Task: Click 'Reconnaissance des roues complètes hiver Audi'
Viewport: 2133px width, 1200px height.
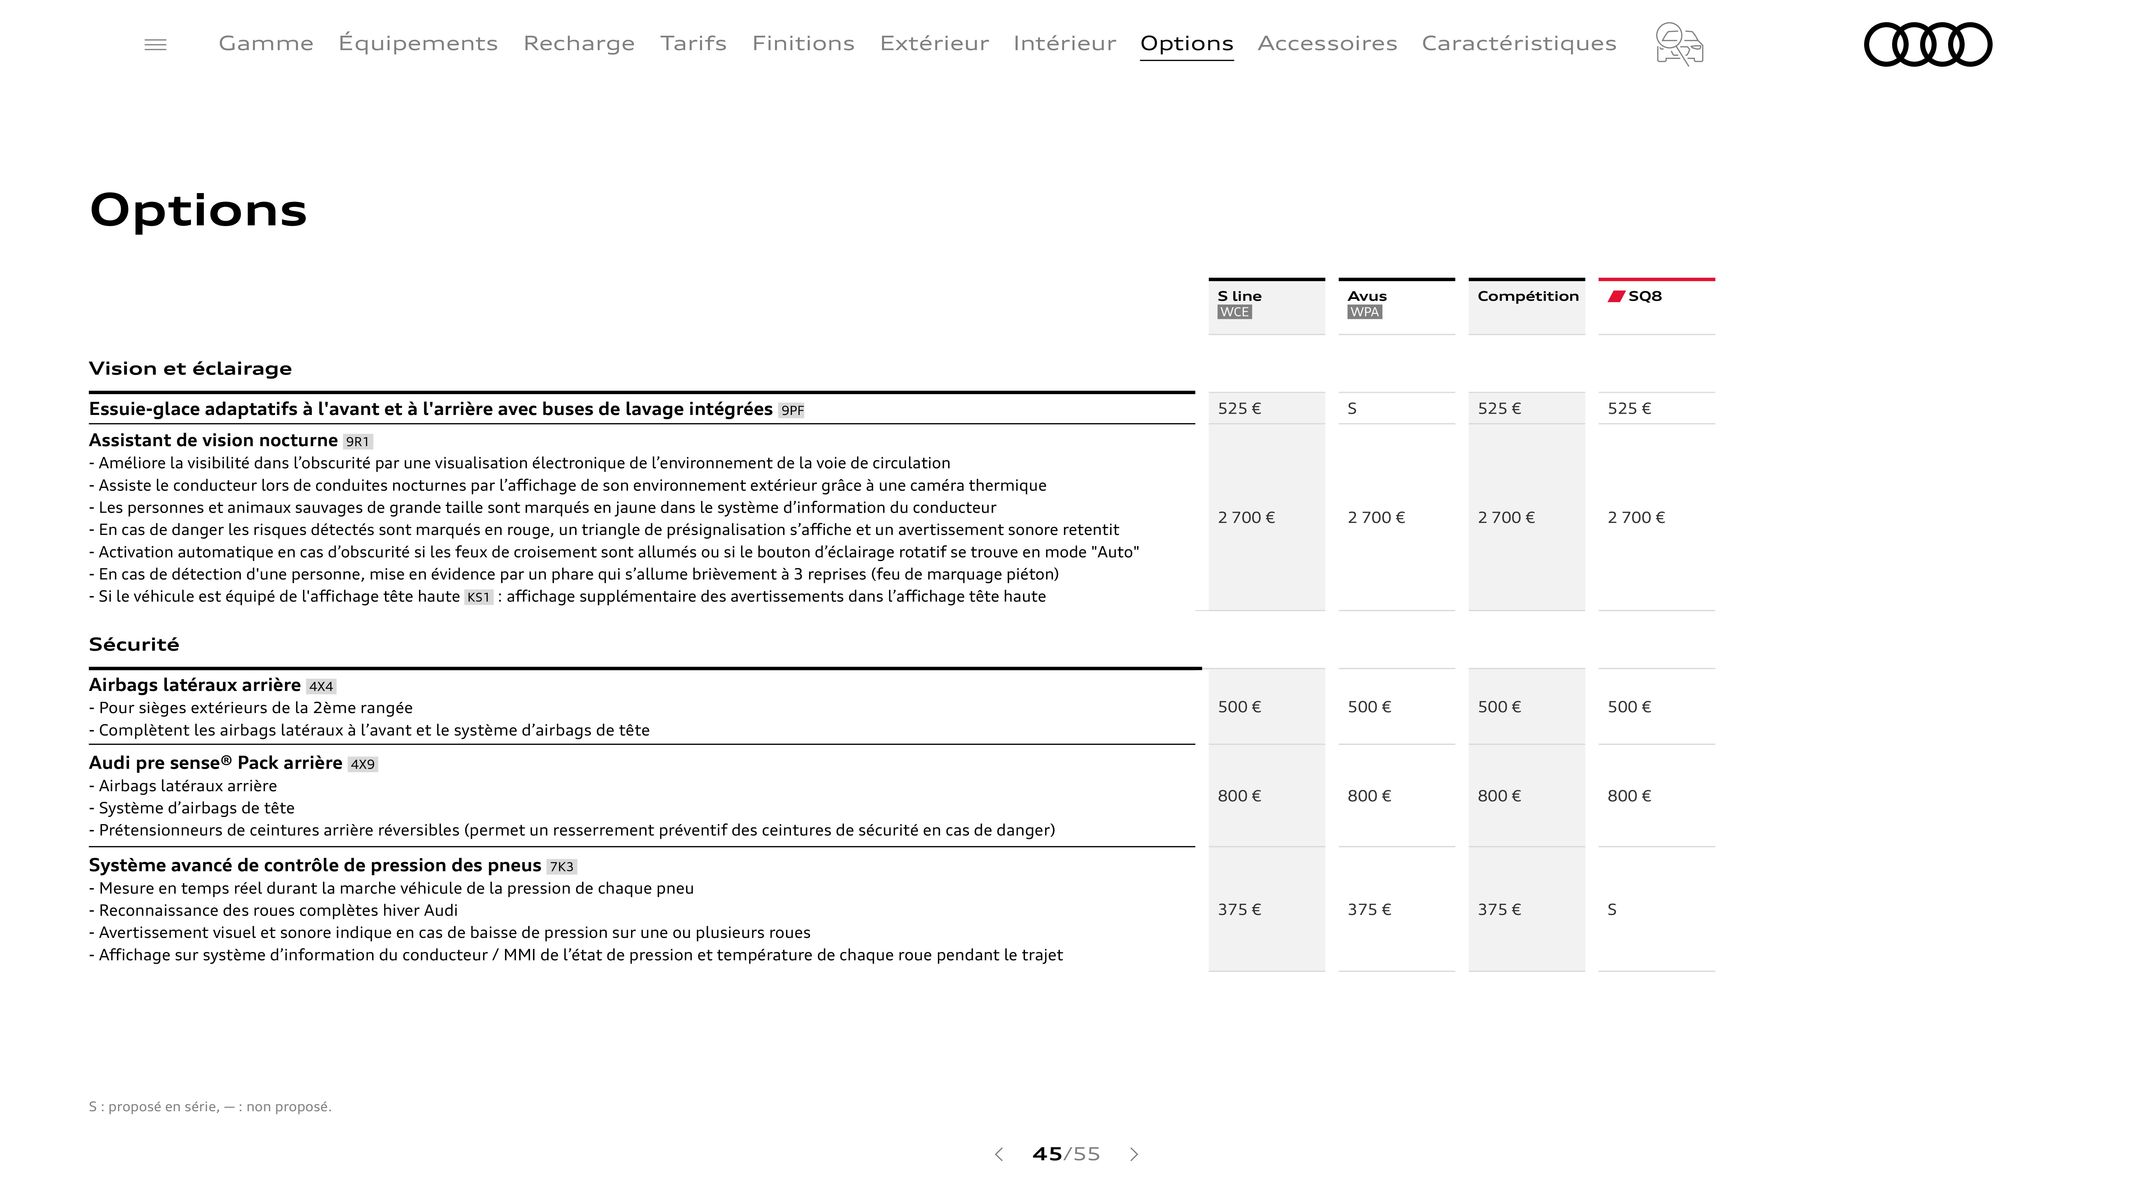Action: click(273, 910)
